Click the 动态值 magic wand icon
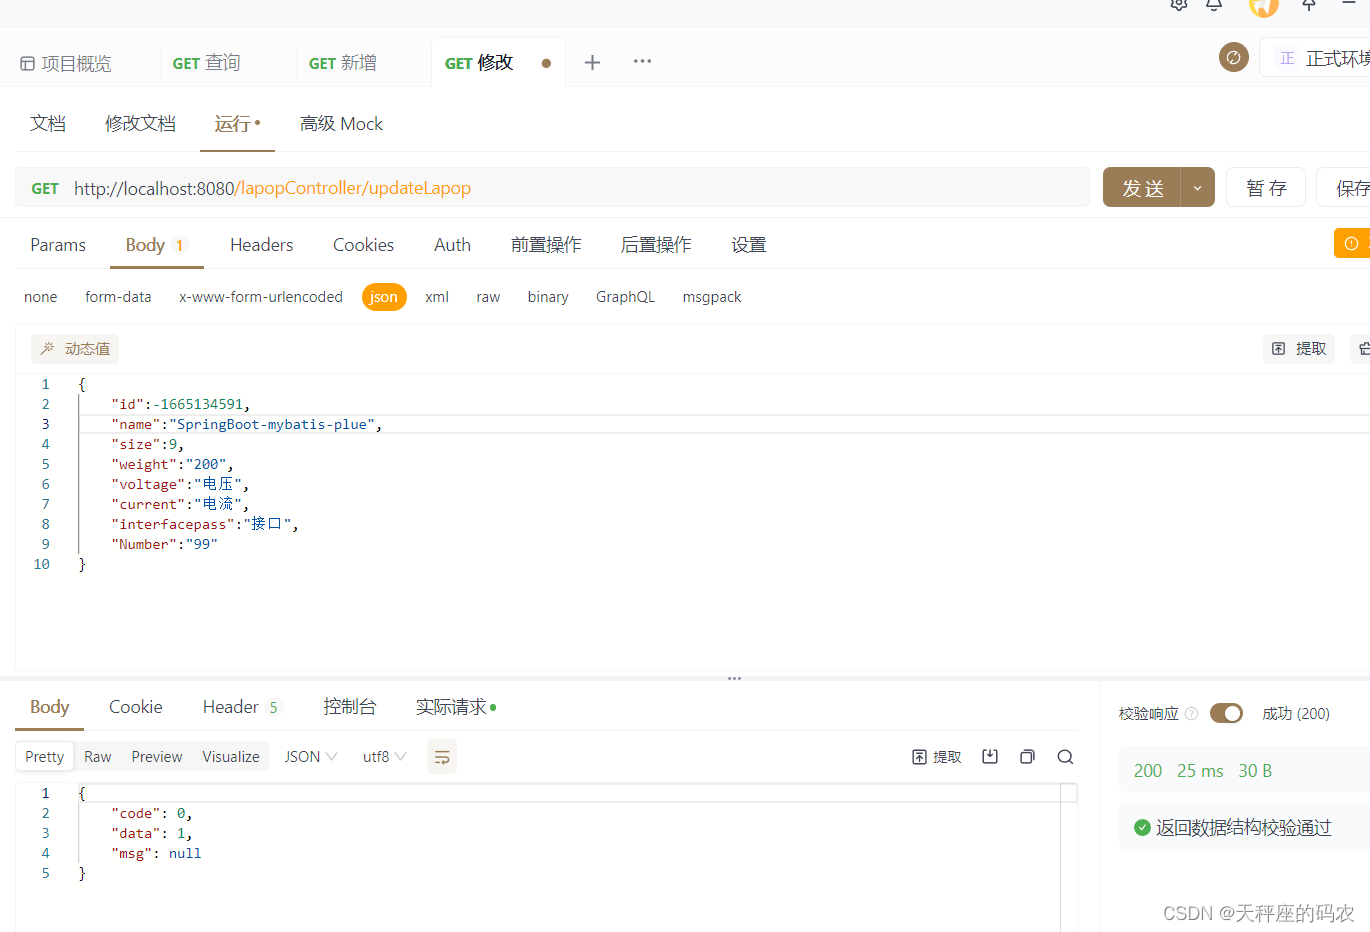The height and width of the screenshot is (932, 1370). pos(47,348)
